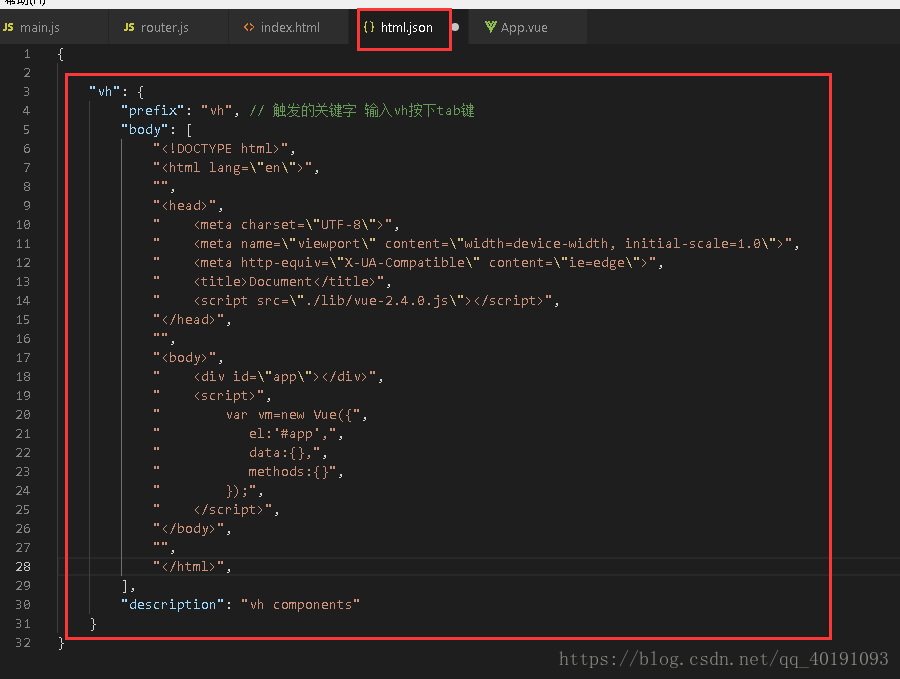Click the JS icon on main.js tab
This screenshot has height=679, width=900.
pyautogui.click(x=8, y=27)
